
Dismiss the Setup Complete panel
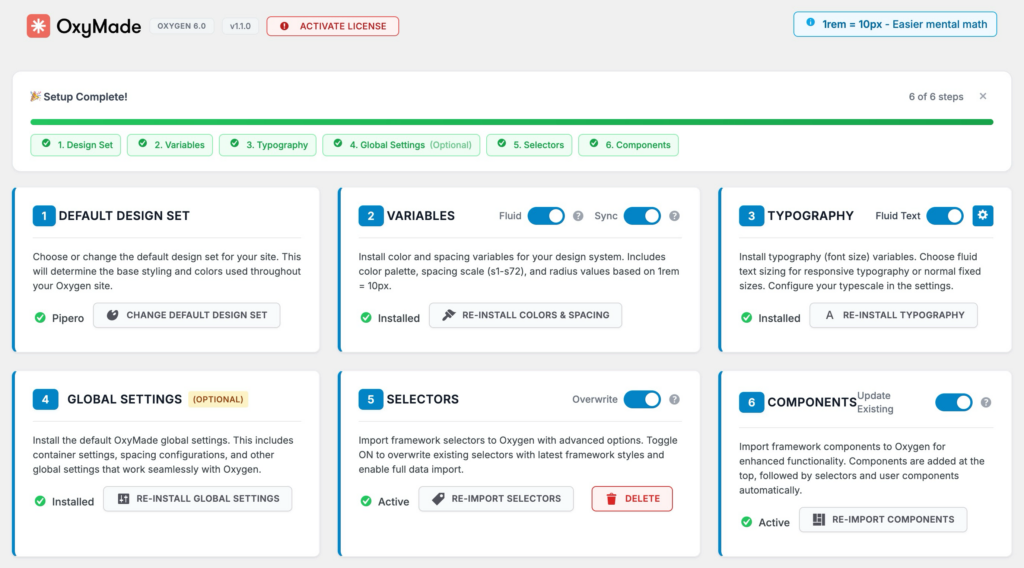(983, 97)
